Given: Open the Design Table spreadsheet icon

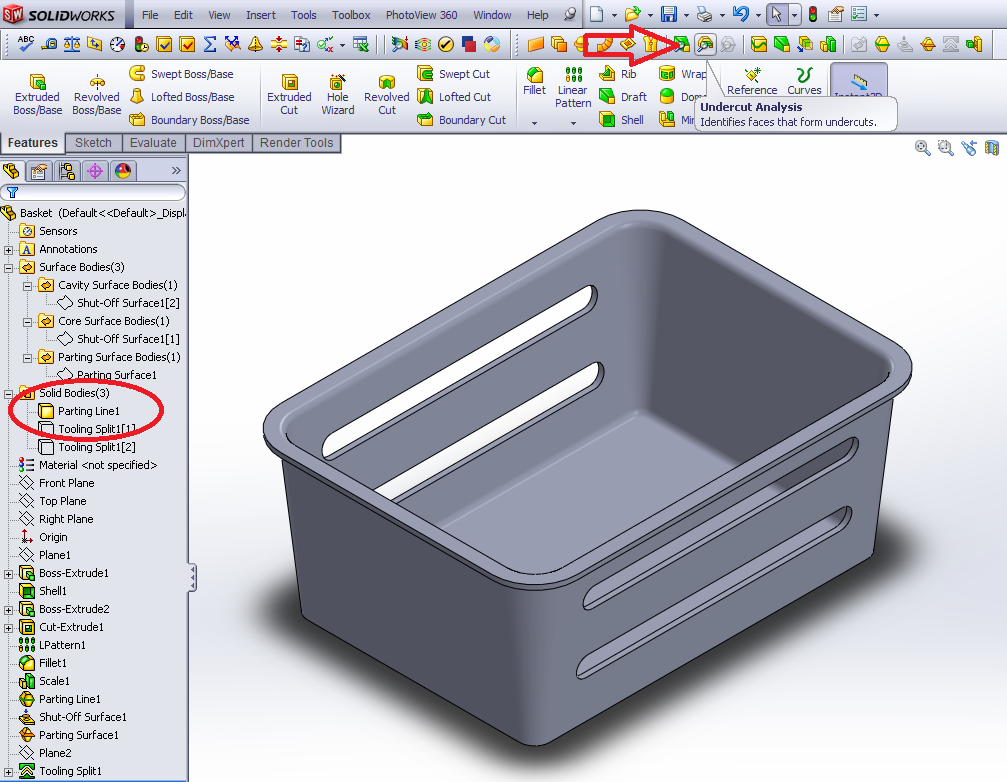Looking at the screenshot, I should (x=361, y=44).
